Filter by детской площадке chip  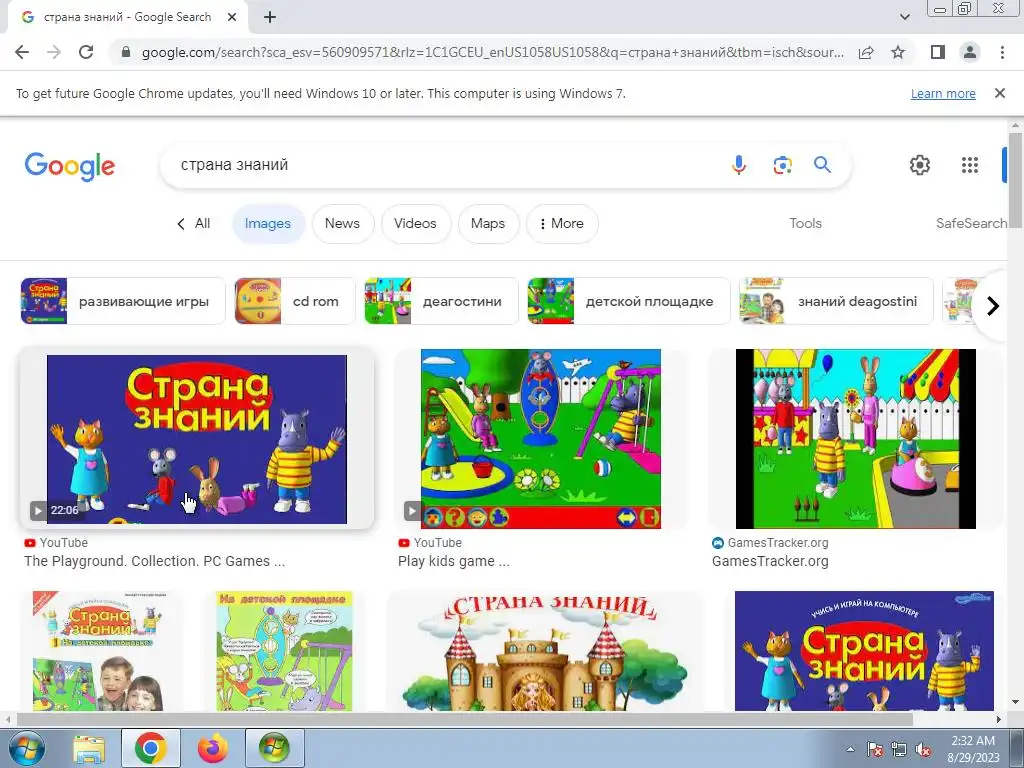(628, 301)
